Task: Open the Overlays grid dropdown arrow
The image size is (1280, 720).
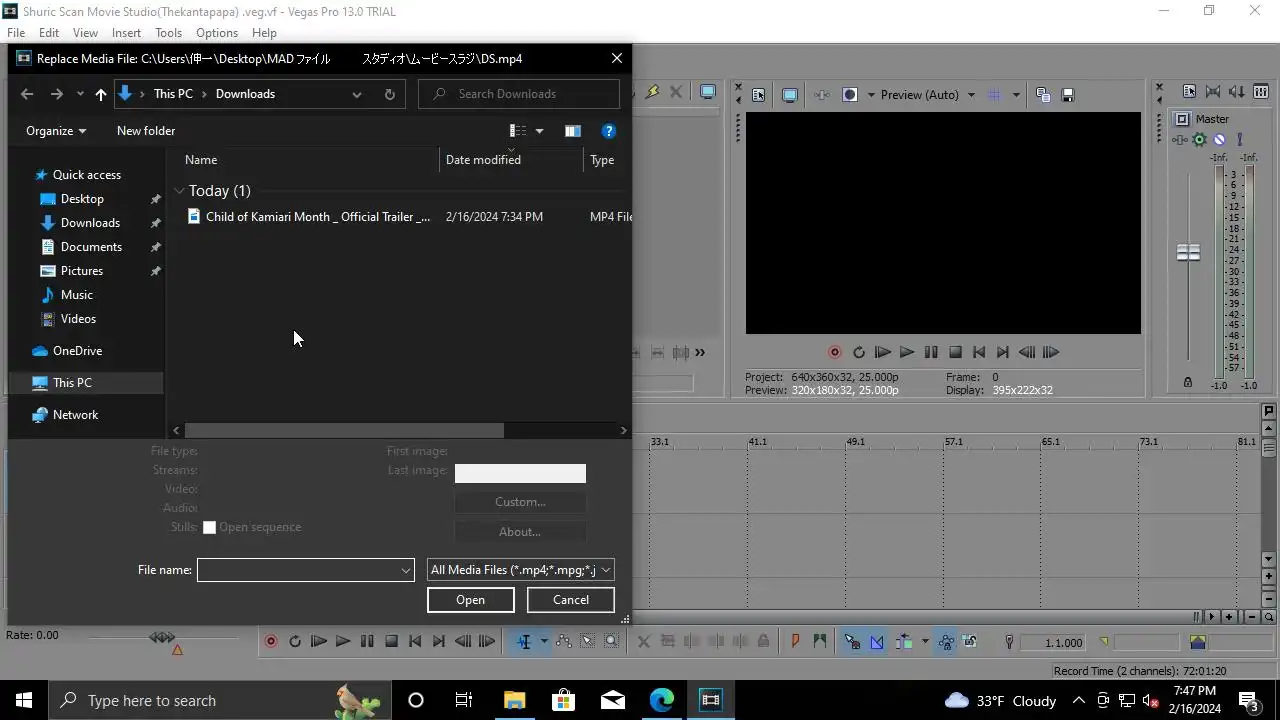Action: point(1016,95)
